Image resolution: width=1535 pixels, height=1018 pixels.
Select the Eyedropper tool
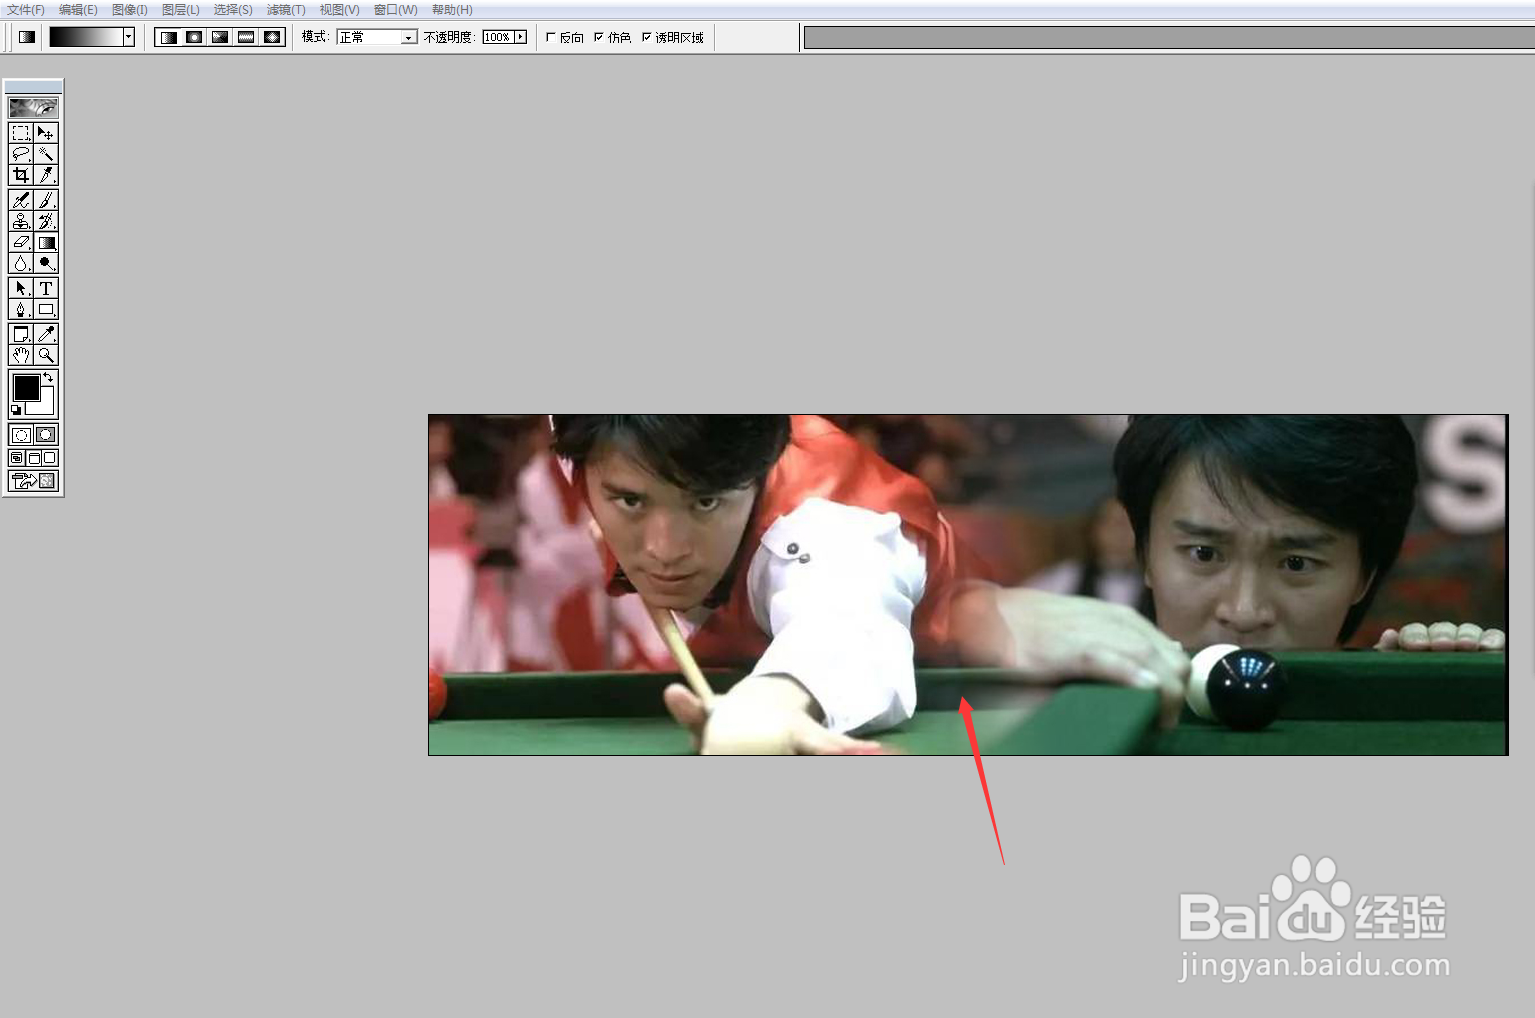tap(46, 334)
